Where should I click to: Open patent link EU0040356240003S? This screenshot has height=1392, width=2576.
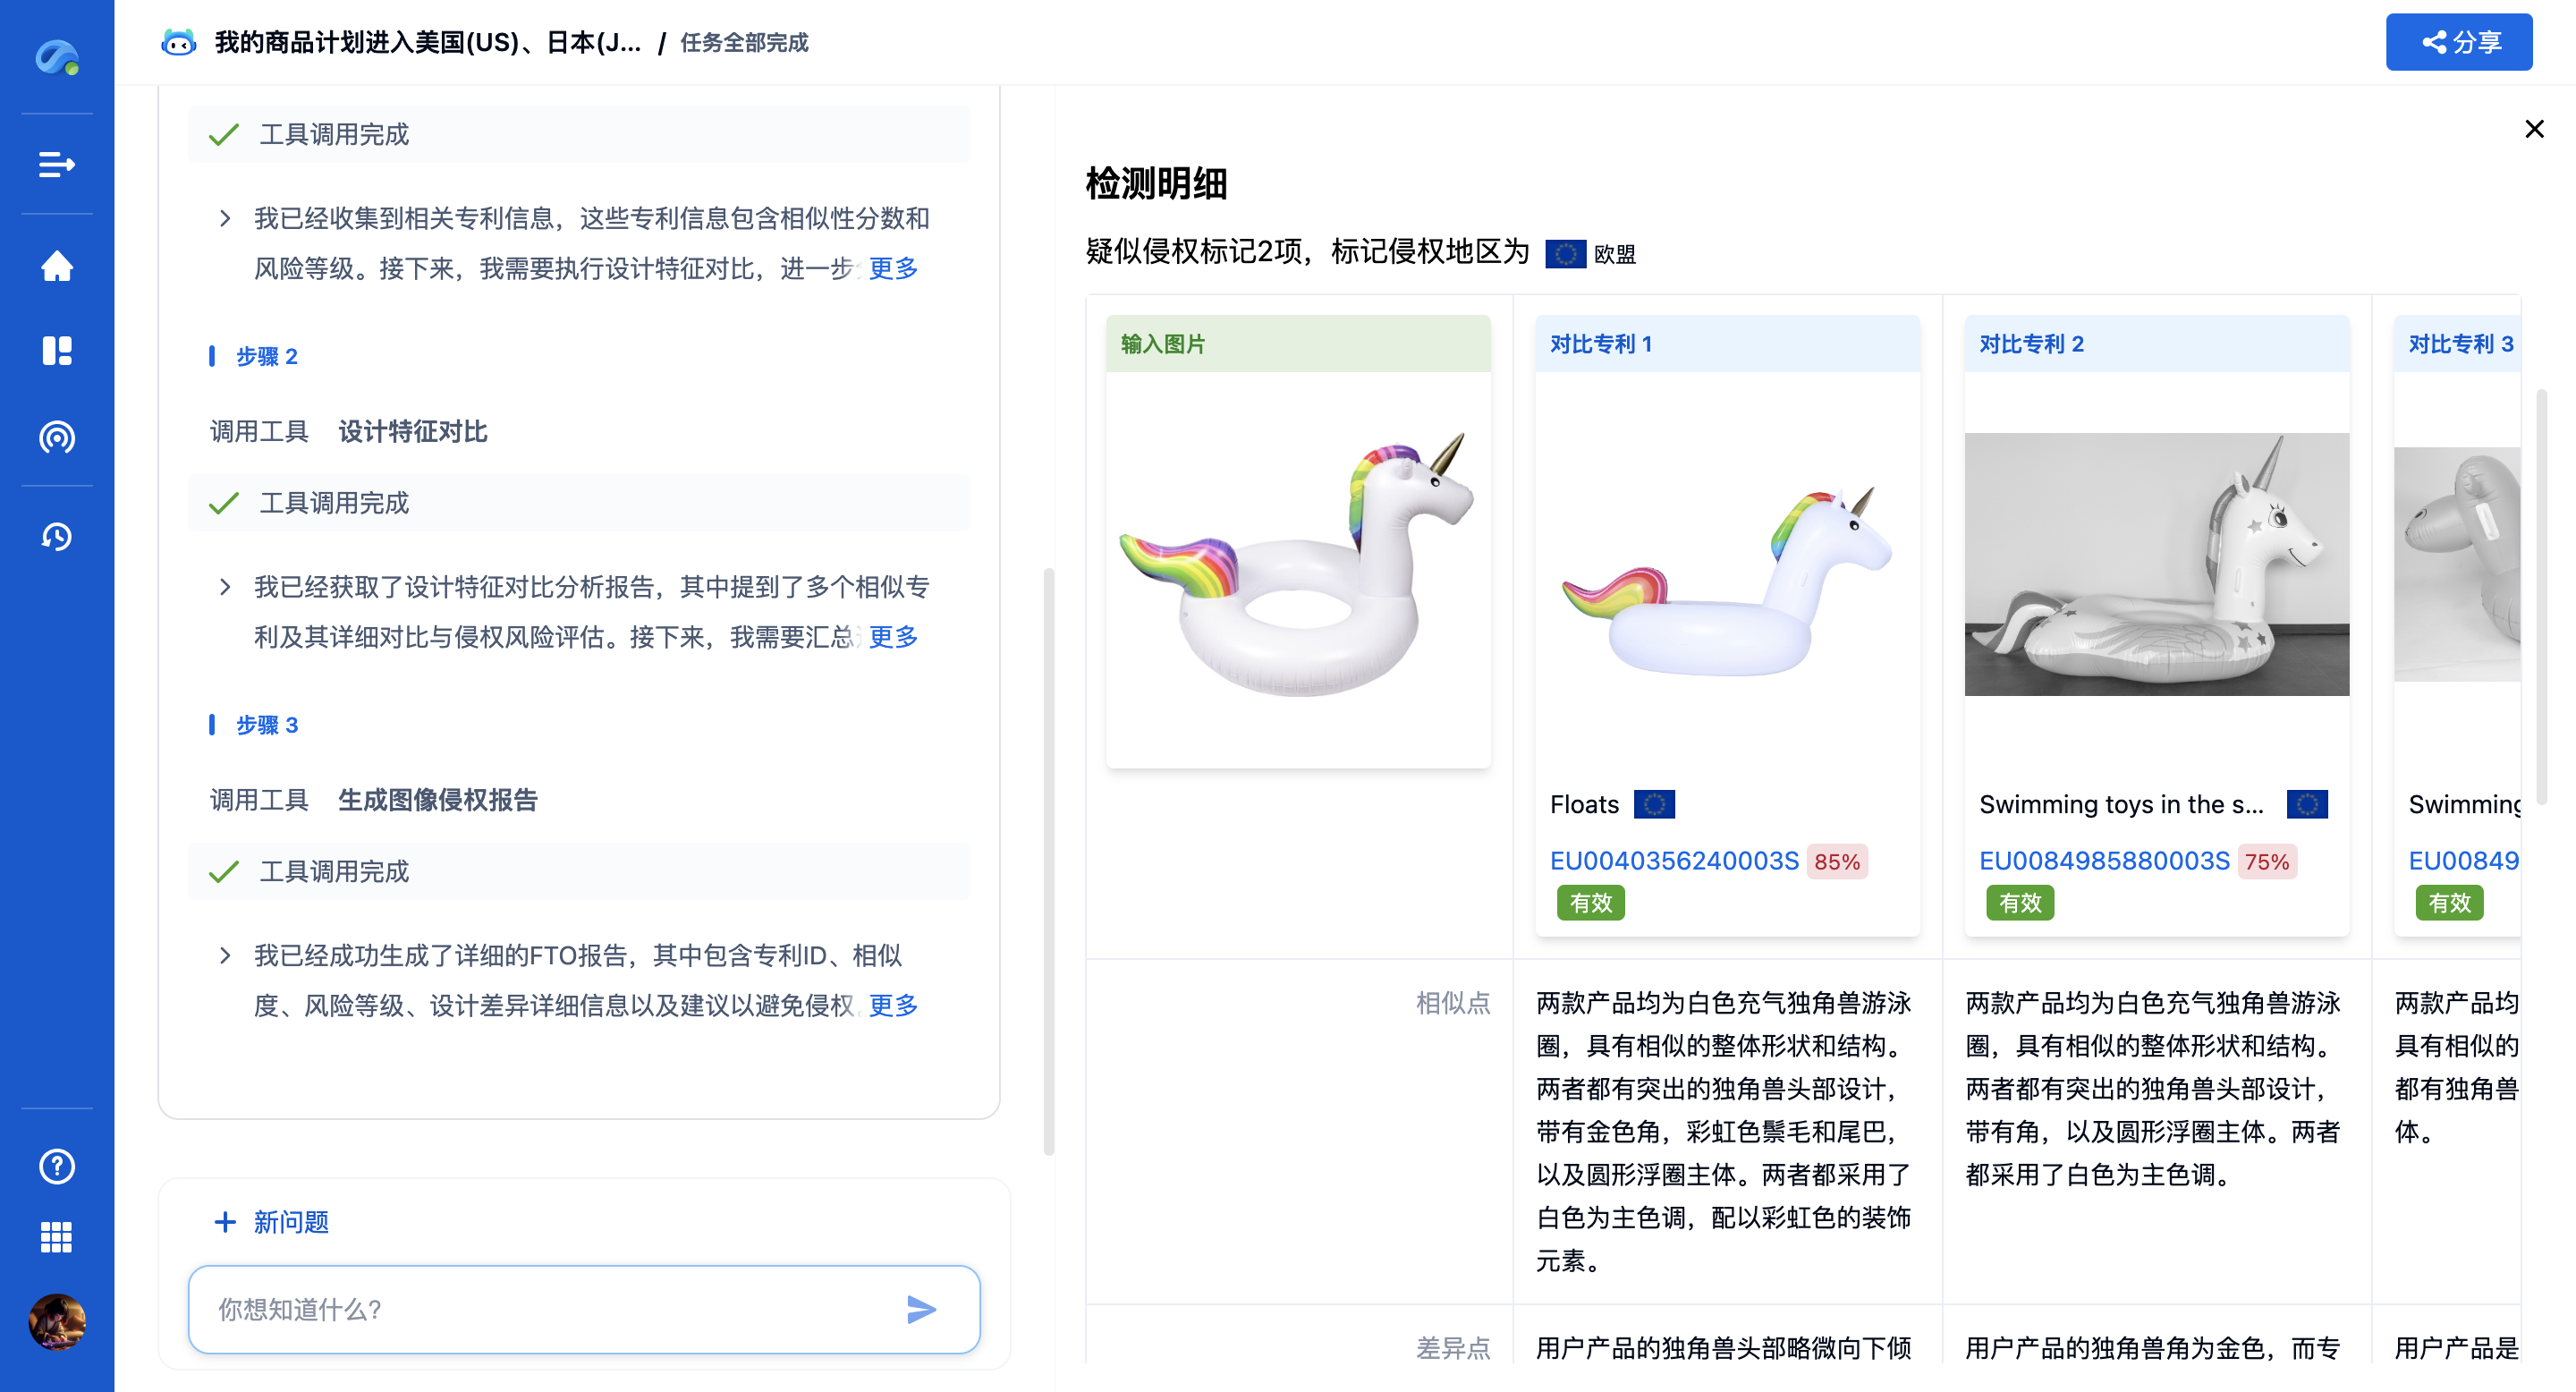(1673, 861)
